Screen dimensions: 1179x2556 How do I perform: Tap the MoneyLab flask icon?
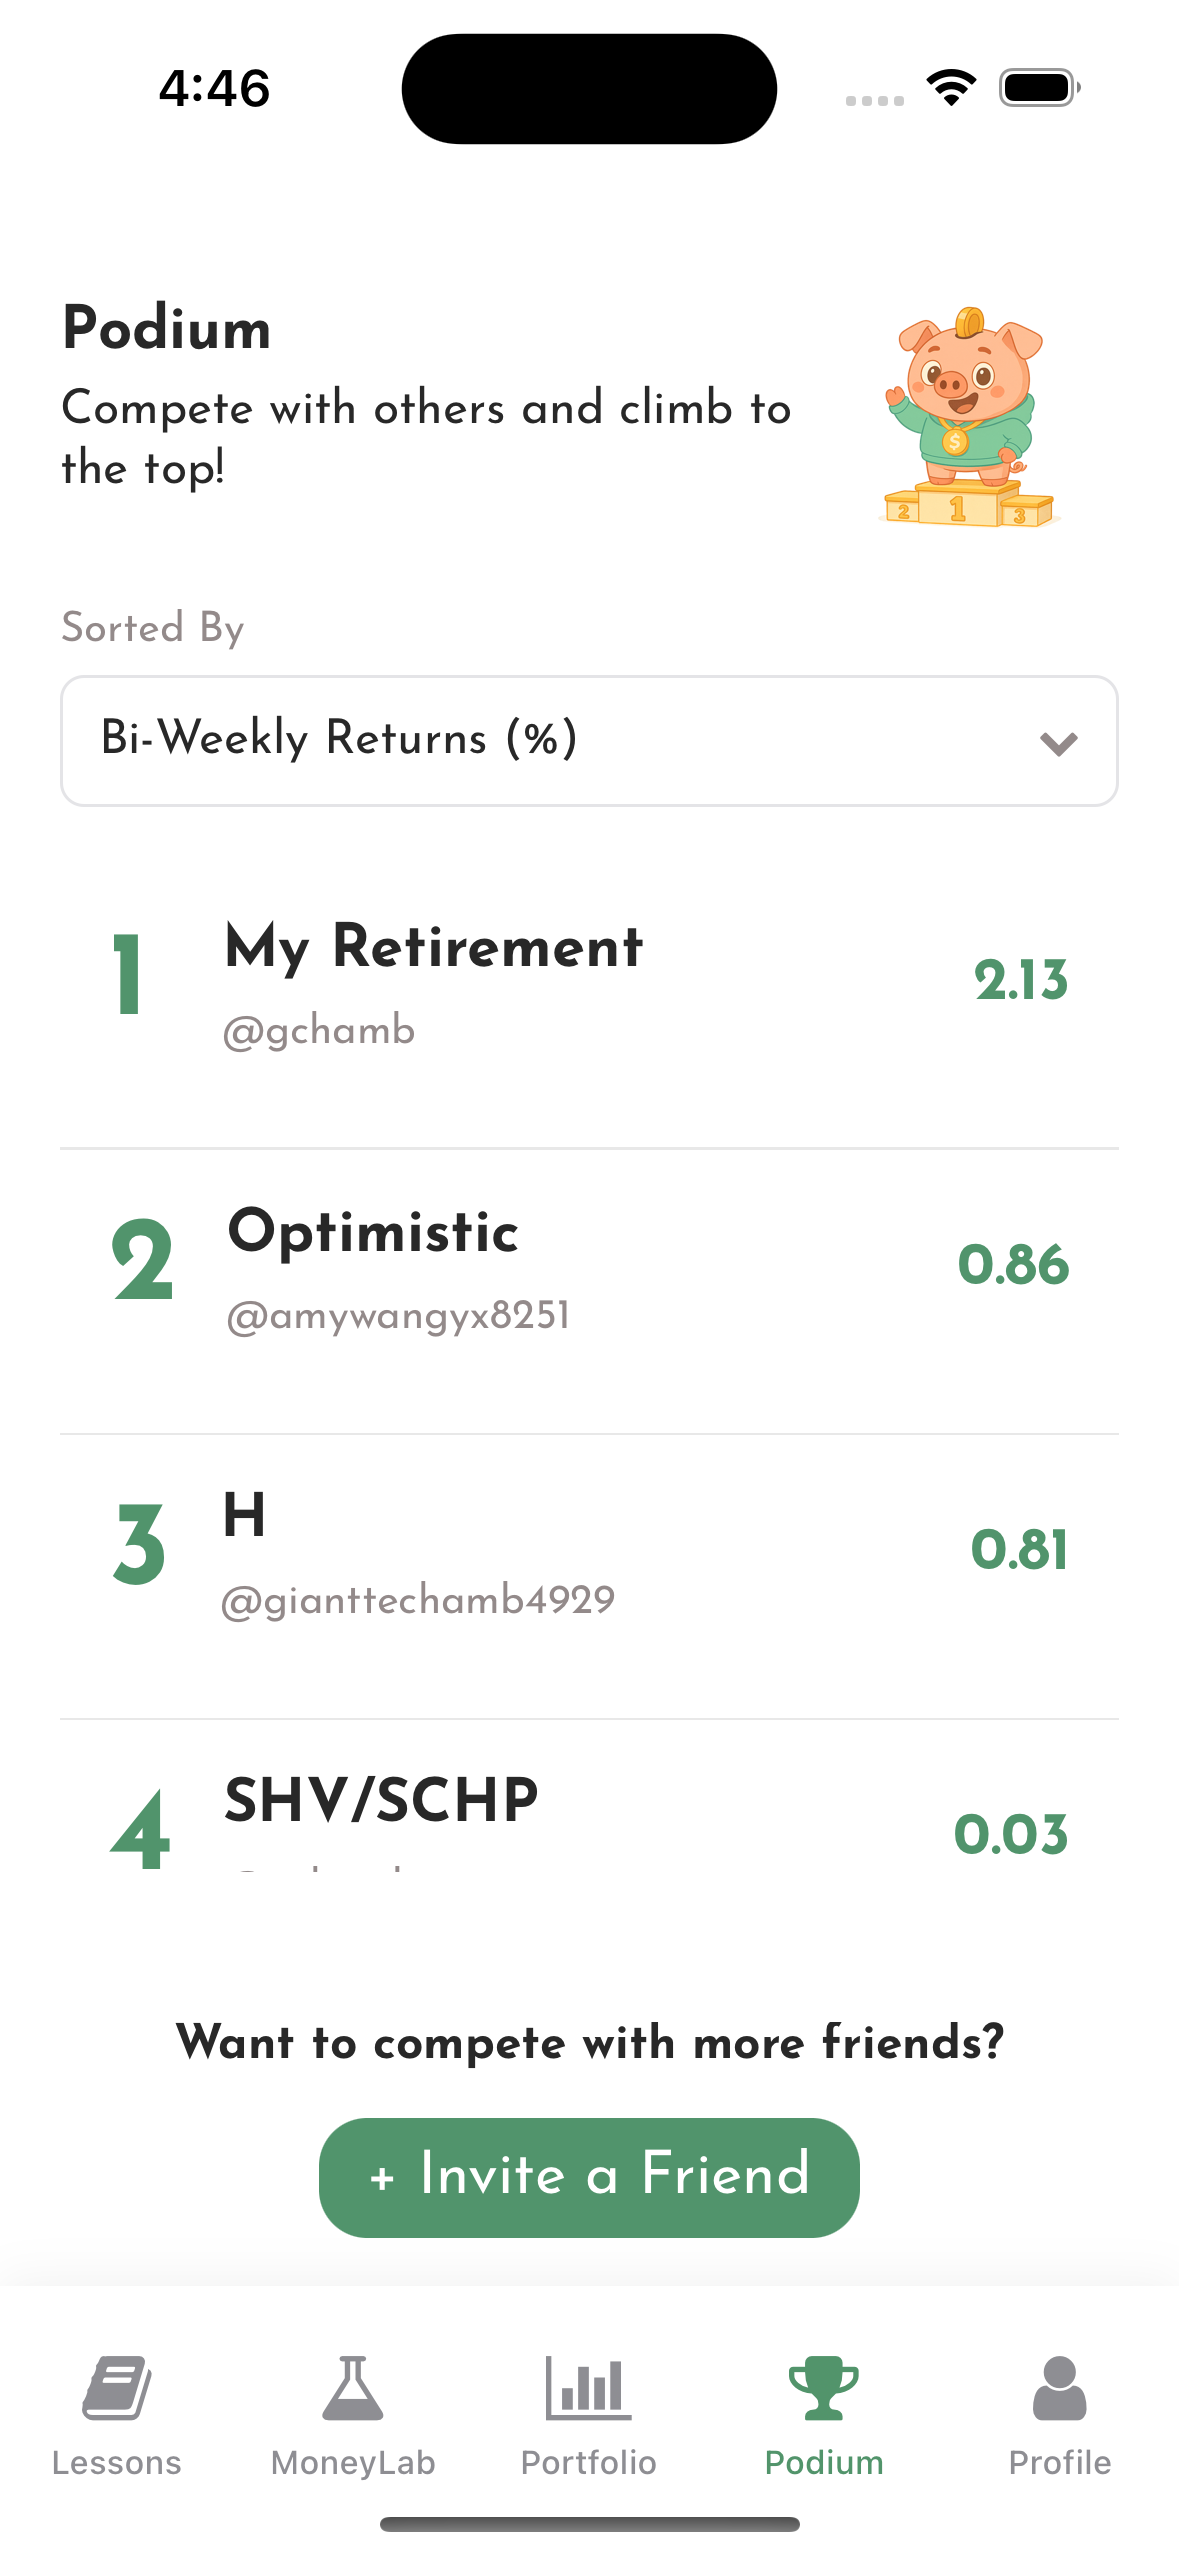pyautogui.click(x=353, y=2388)
